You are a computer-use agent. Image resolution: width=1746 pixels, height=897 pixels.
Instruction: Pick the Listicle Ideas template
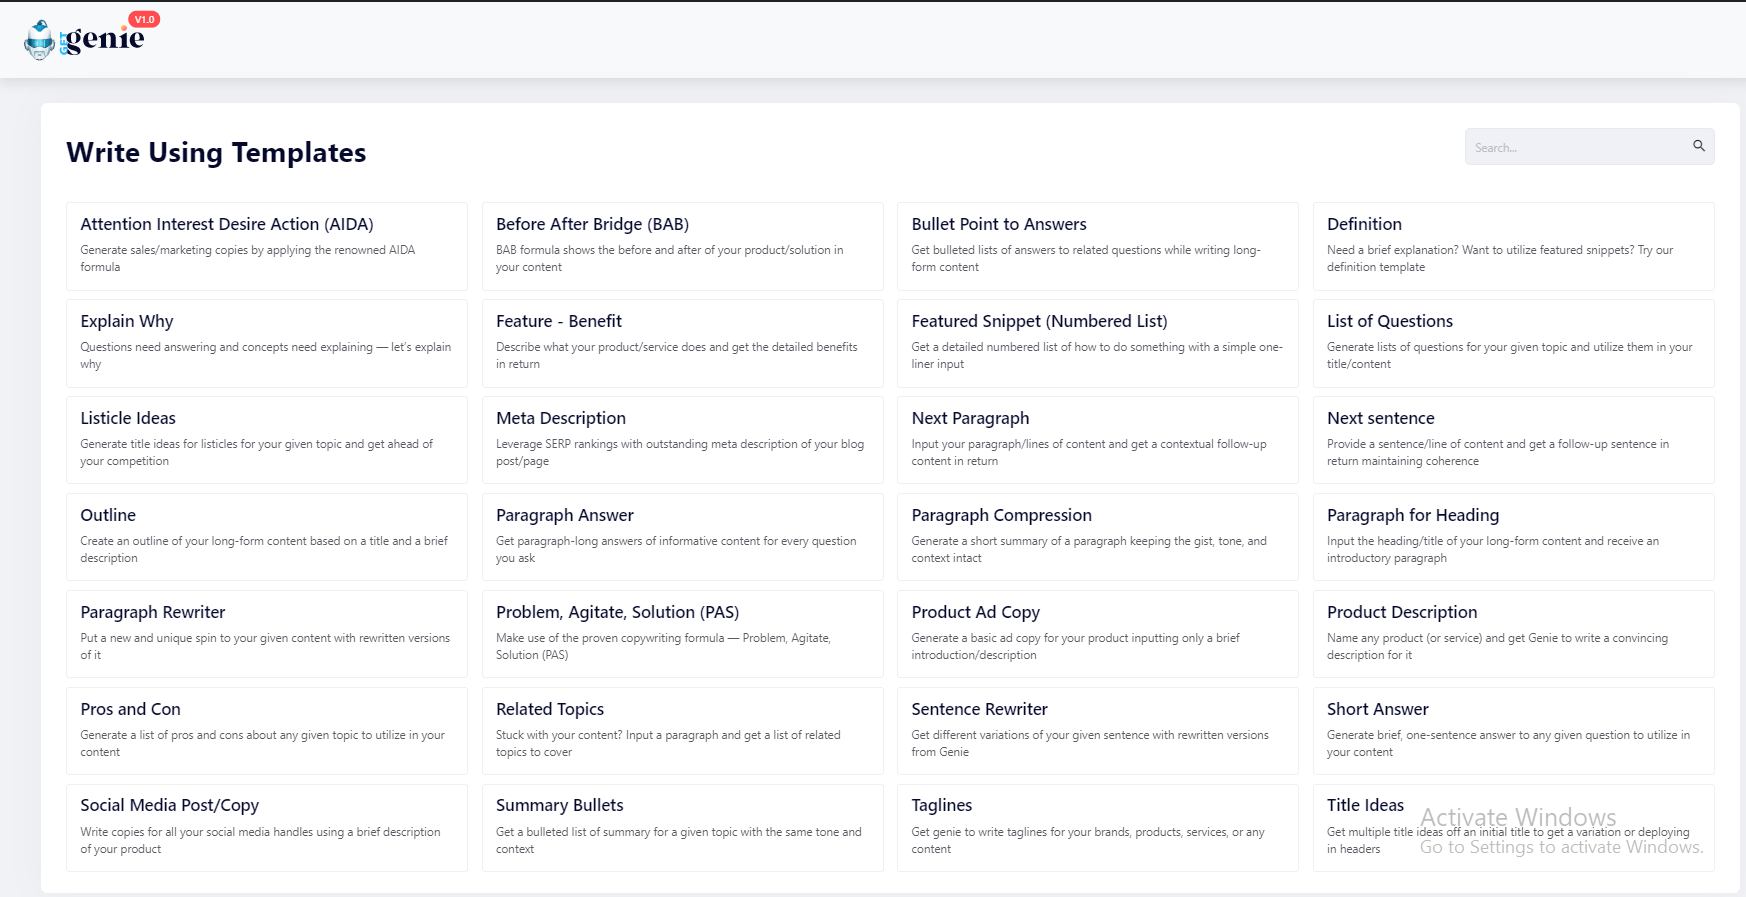[x=266, y=440]
